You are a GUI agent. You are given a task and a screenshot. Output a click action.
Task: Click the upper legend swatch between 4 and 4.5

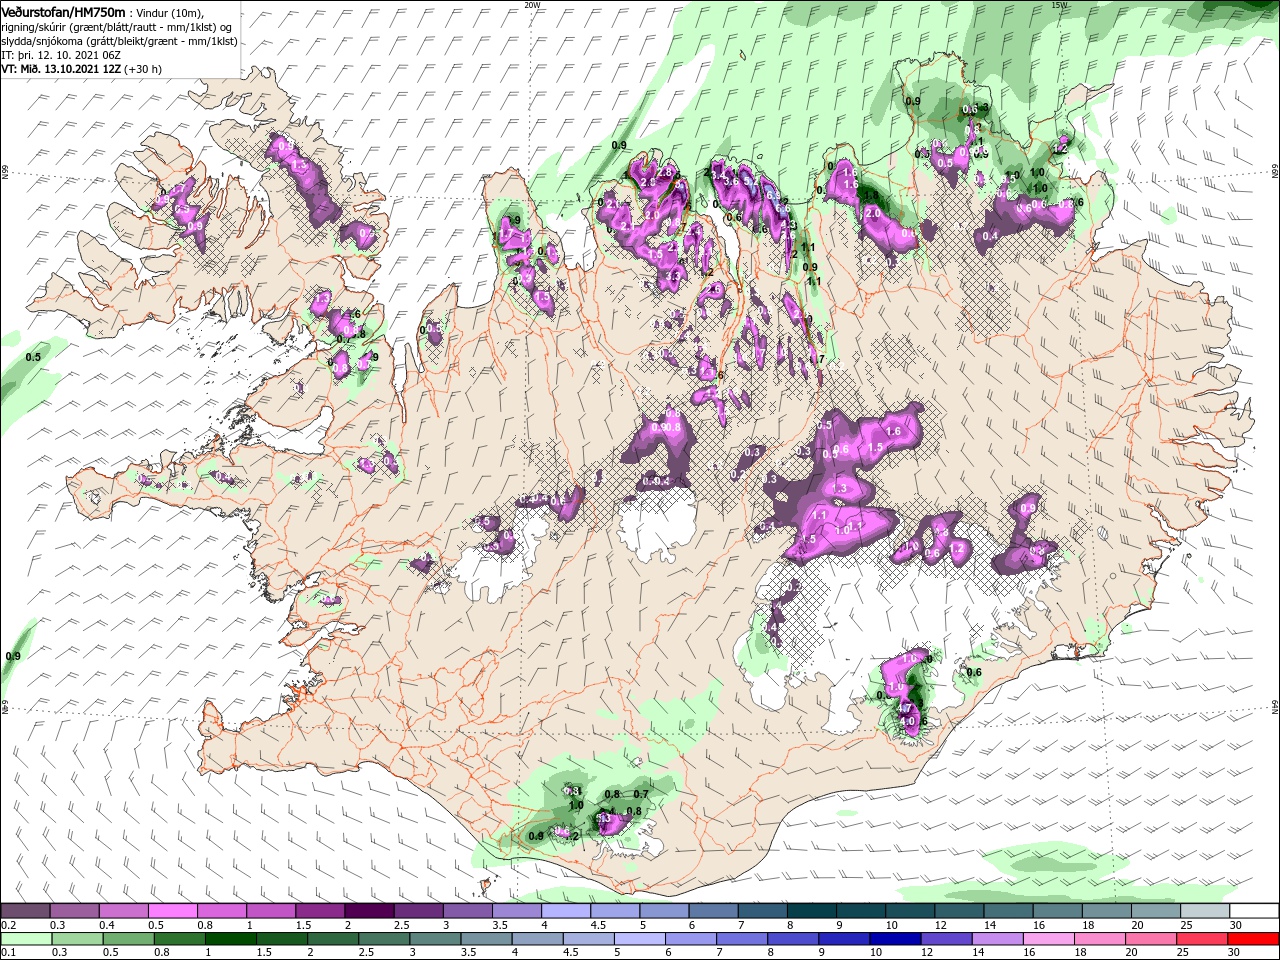coord(566,911)
